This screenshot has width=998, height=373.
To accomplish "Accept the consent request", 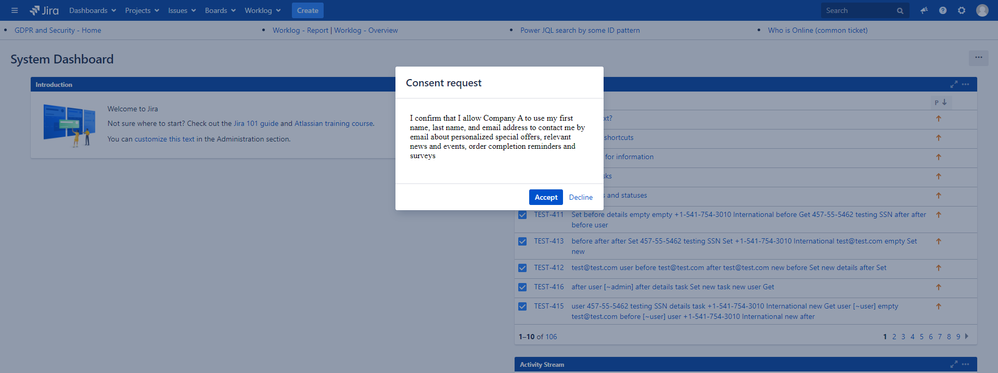I will [x=545, y=197].
